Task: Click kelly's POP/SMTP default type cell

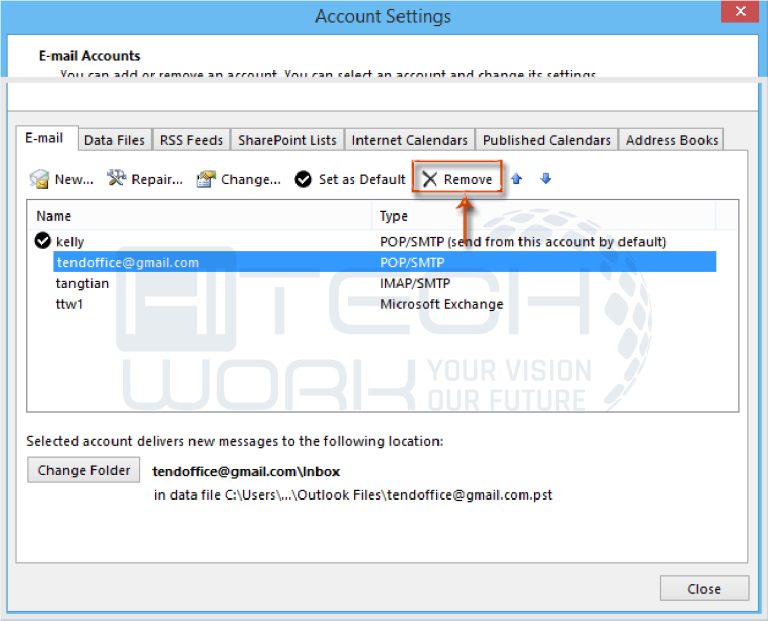Action: point(523,241)
